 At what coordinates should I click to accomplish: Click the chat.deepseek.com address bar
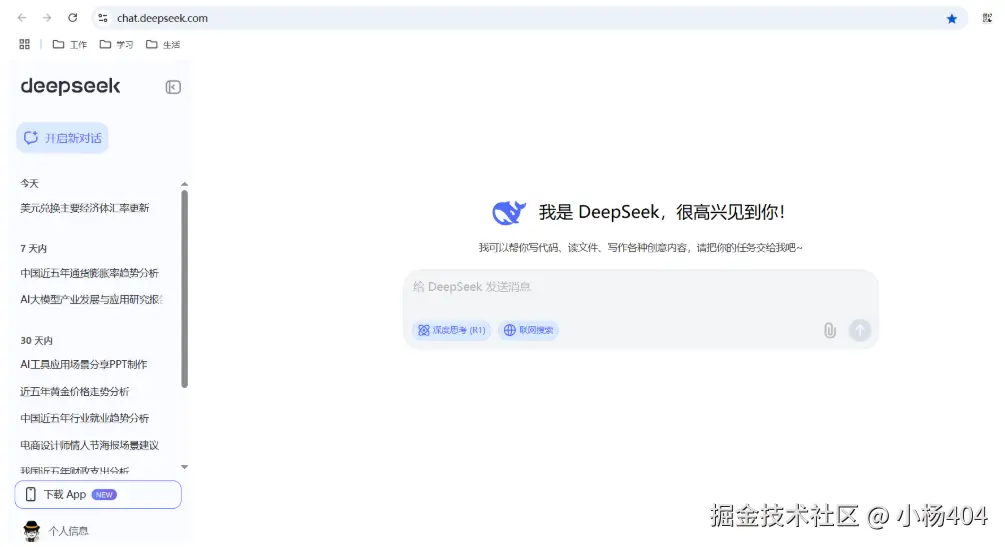coord(529,18)
